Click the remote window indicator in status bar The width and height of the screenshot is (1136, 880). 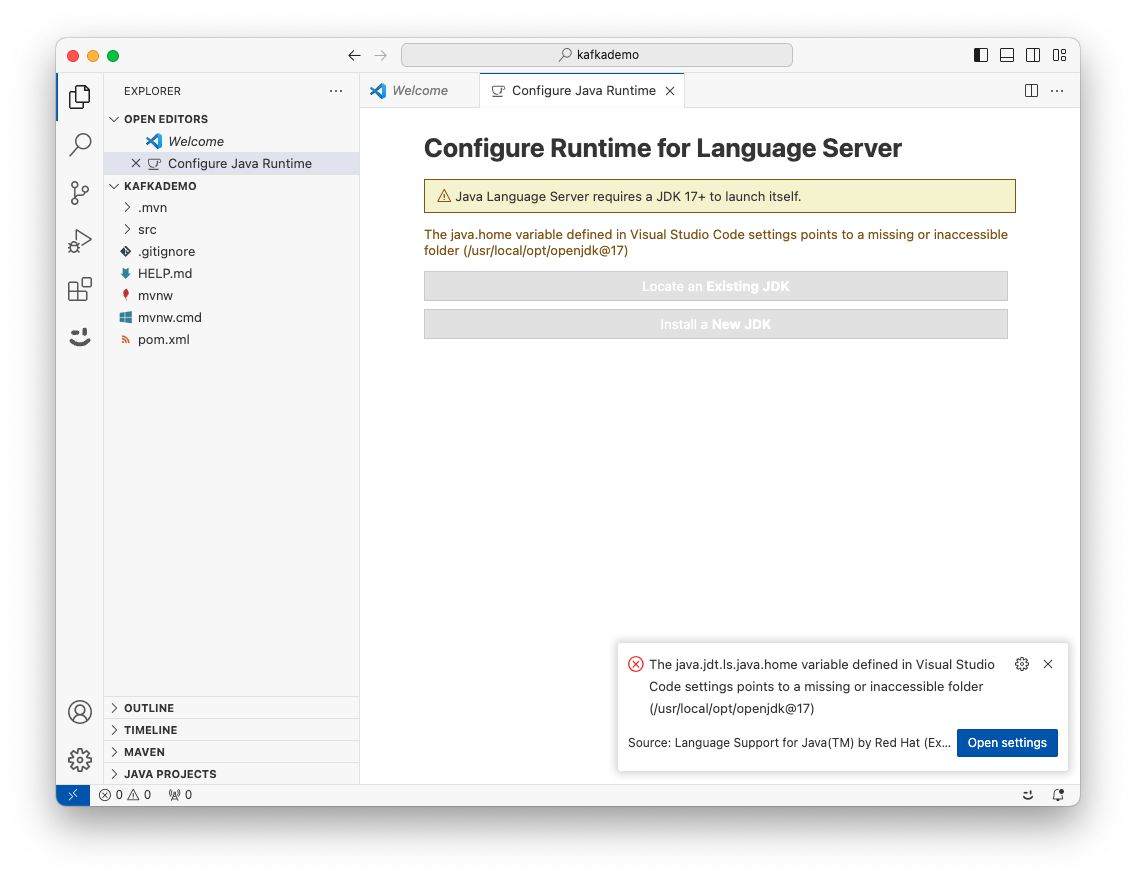72,795
